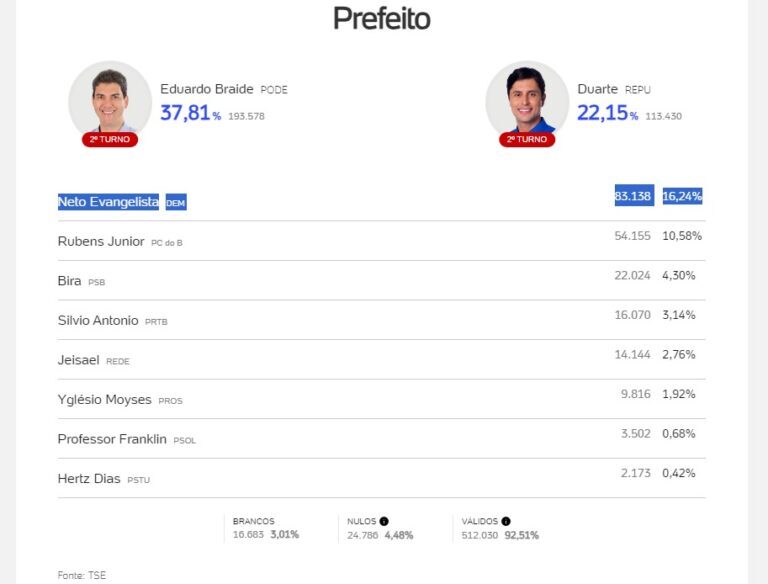This screenshot has height=584, width=768.
Task: Click the Hertz Dias candidate name
Action: pos(89,478)
